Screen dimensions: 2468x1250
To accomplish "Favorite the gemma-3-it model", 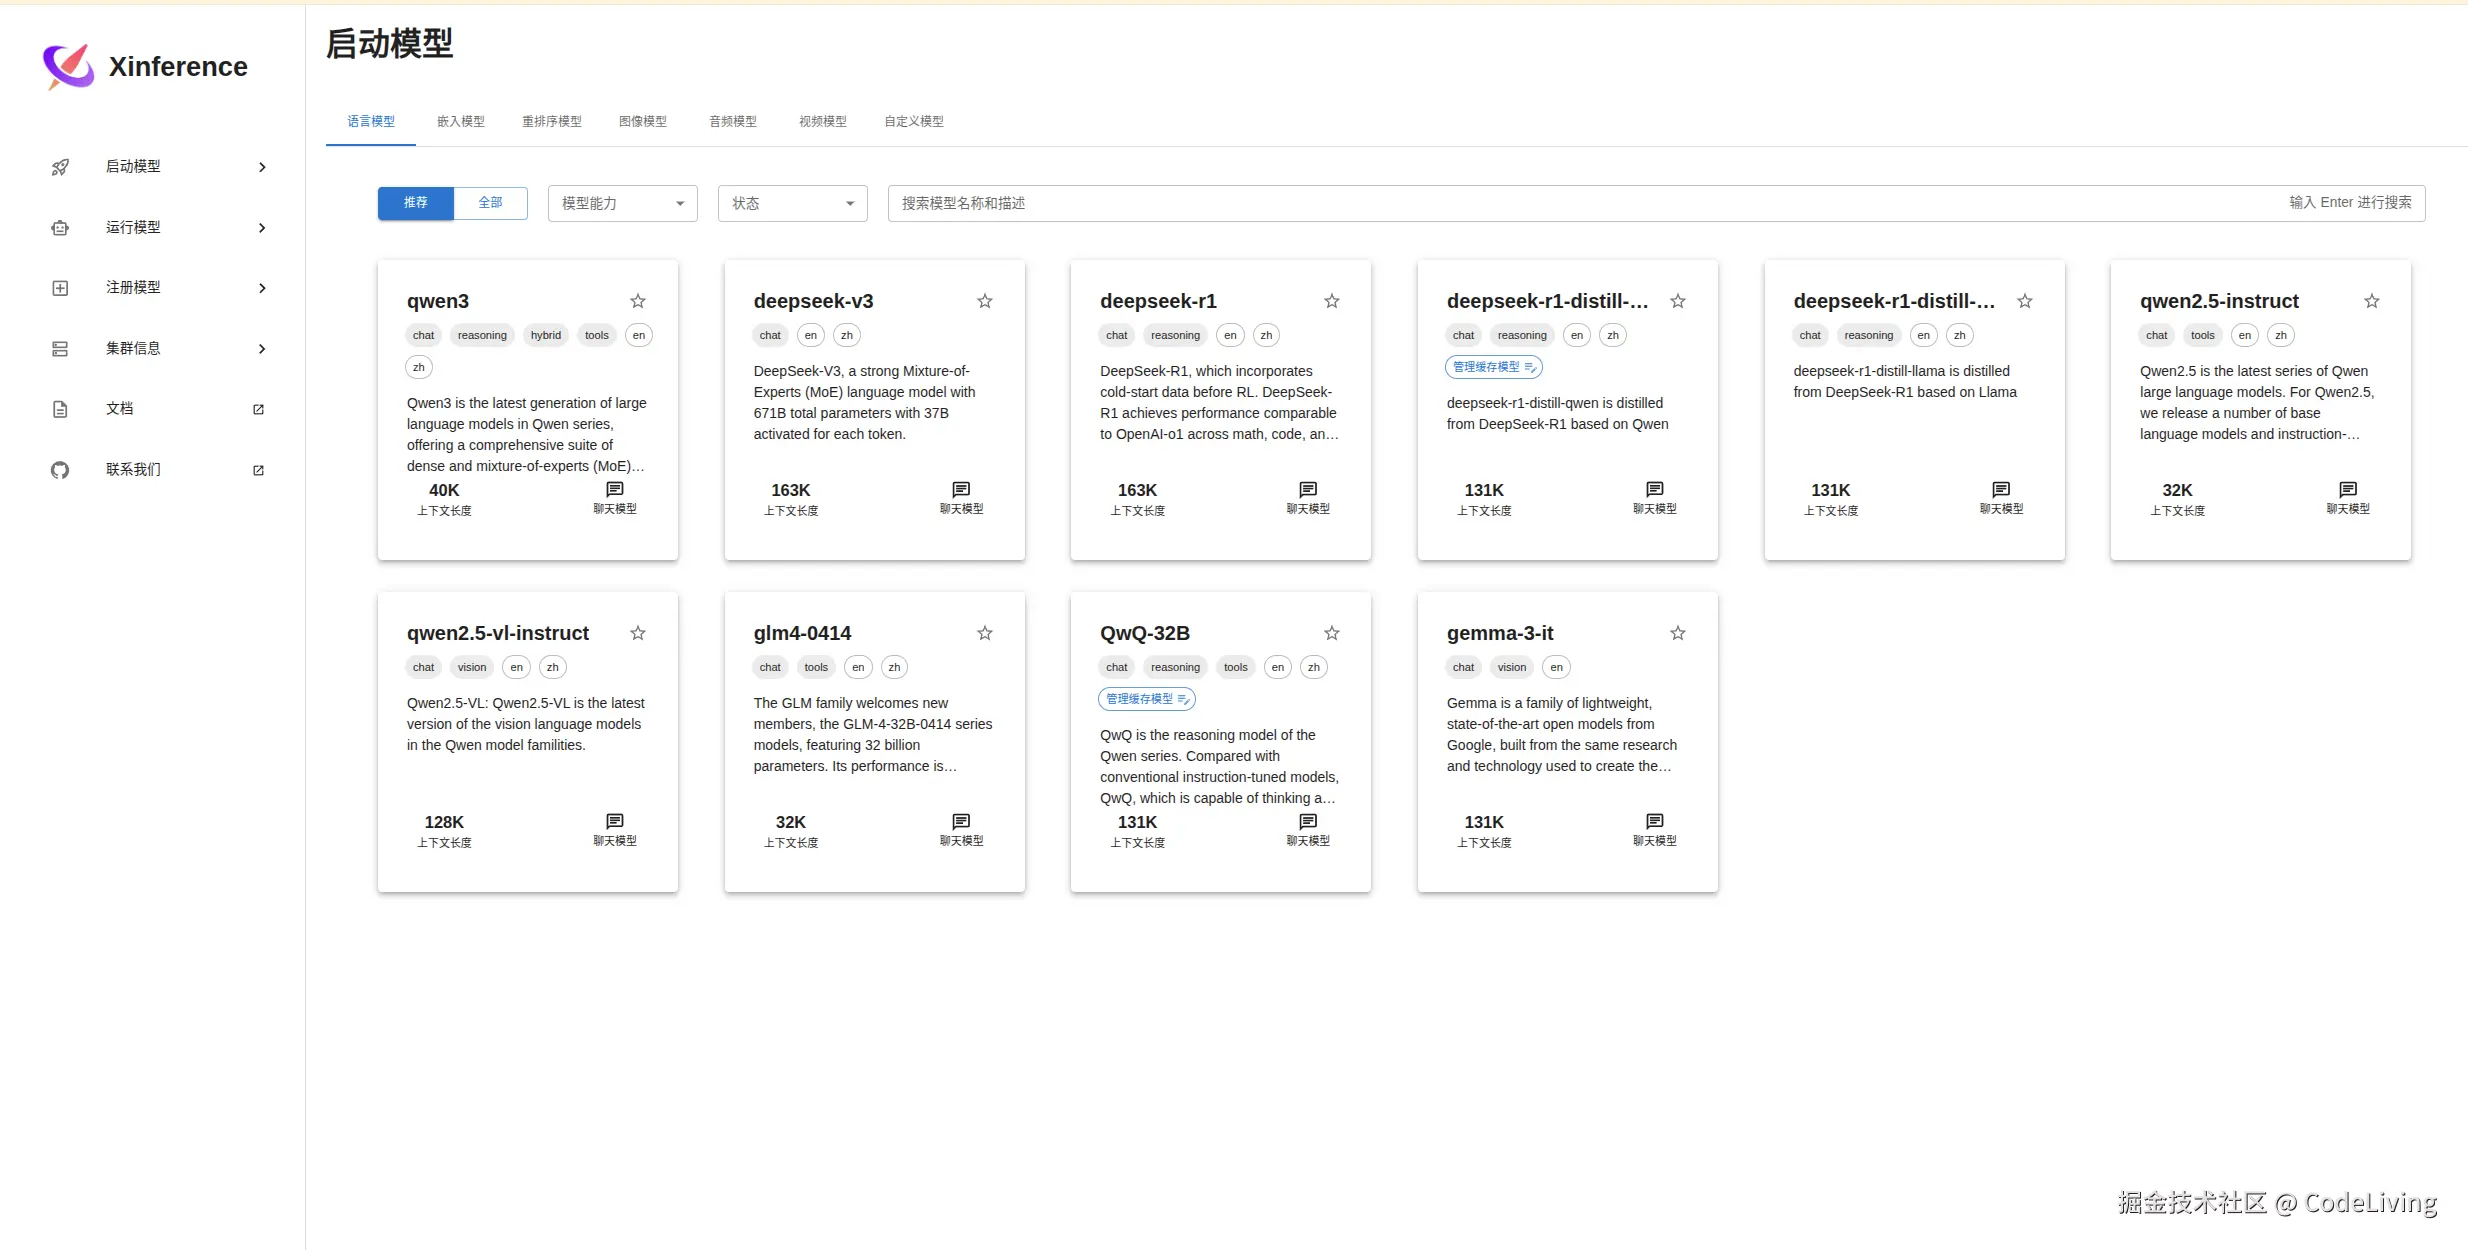I will tap(1678, 633).
